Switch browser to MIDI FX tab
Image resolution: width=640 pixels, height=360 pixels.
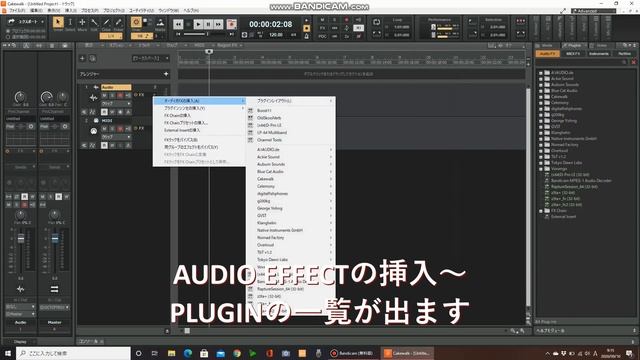(x=573, y=53)
